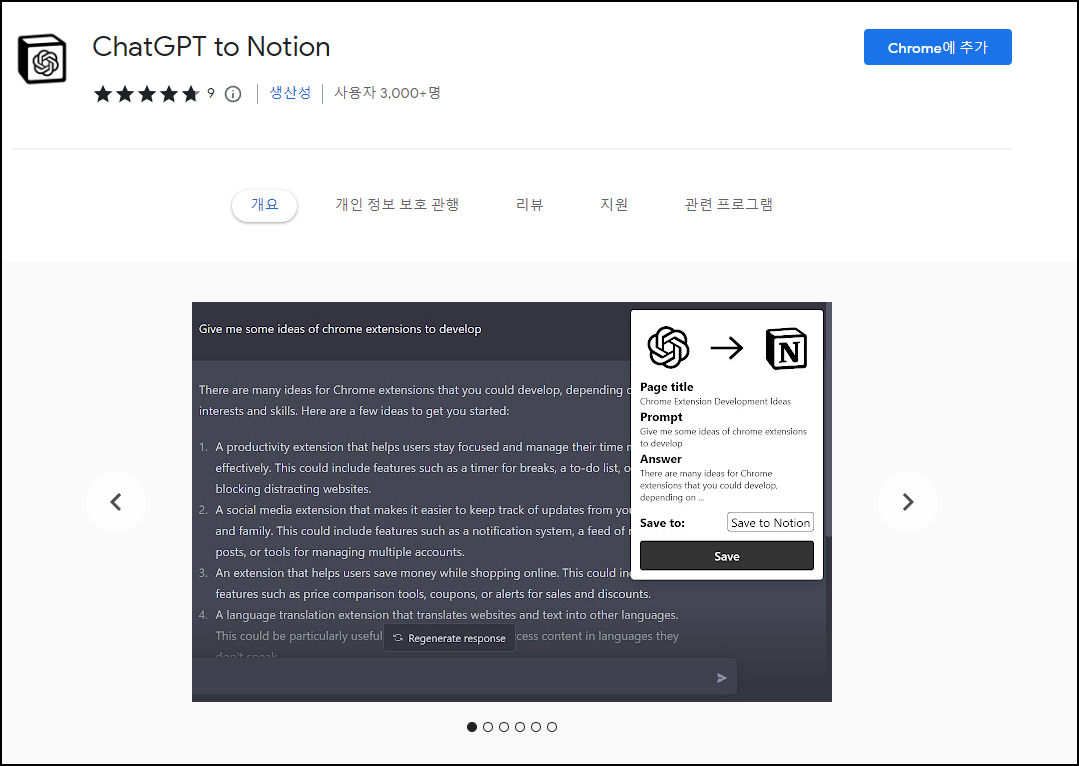Screen dimensions: 1079x766
Task: Click the ChatGPT logo in the popup
Action: pyautogui.click(x=668, y=348)
